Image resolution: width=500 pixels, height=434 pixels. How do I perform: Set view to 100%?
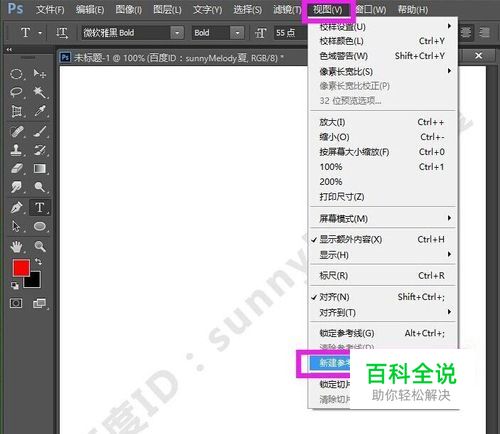pos(383,167)
